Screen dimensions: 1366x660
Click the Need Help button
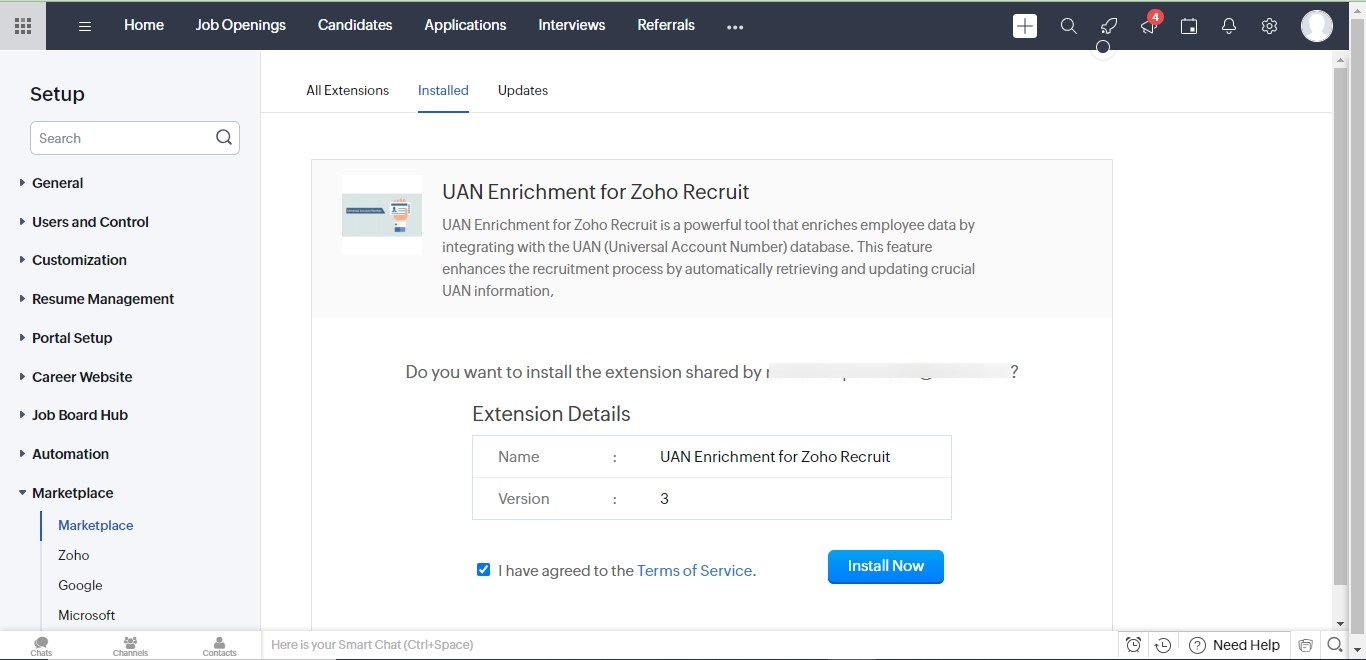tap(1235, 645)
